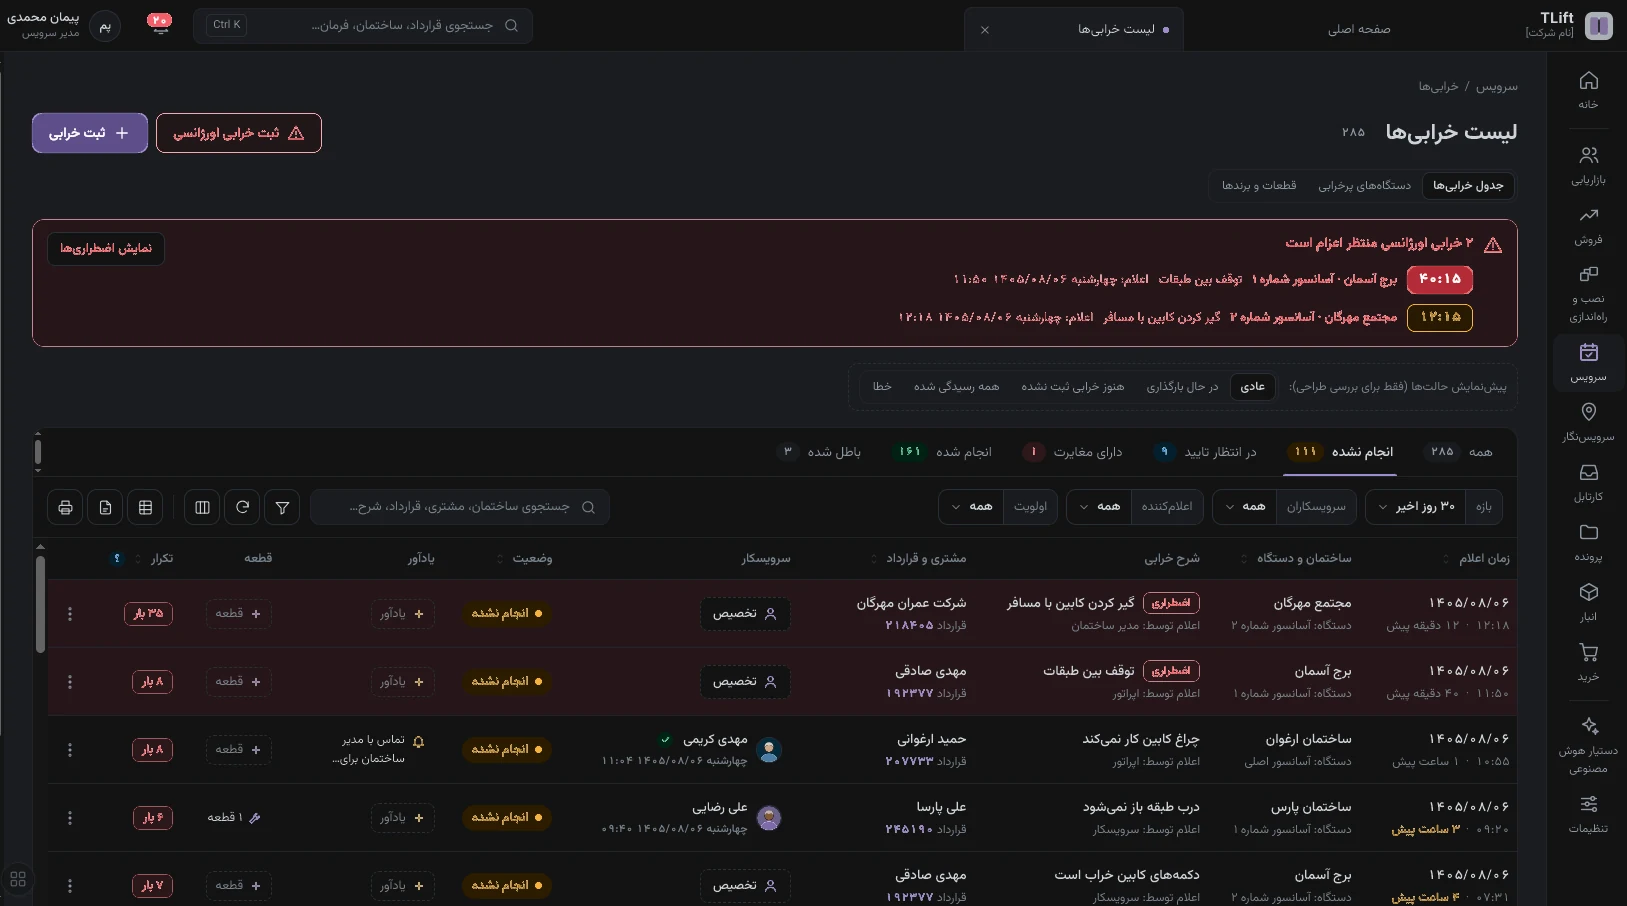Click the filter funnel icon
The width and height of the screenshot is (1627, 906).
282,507
